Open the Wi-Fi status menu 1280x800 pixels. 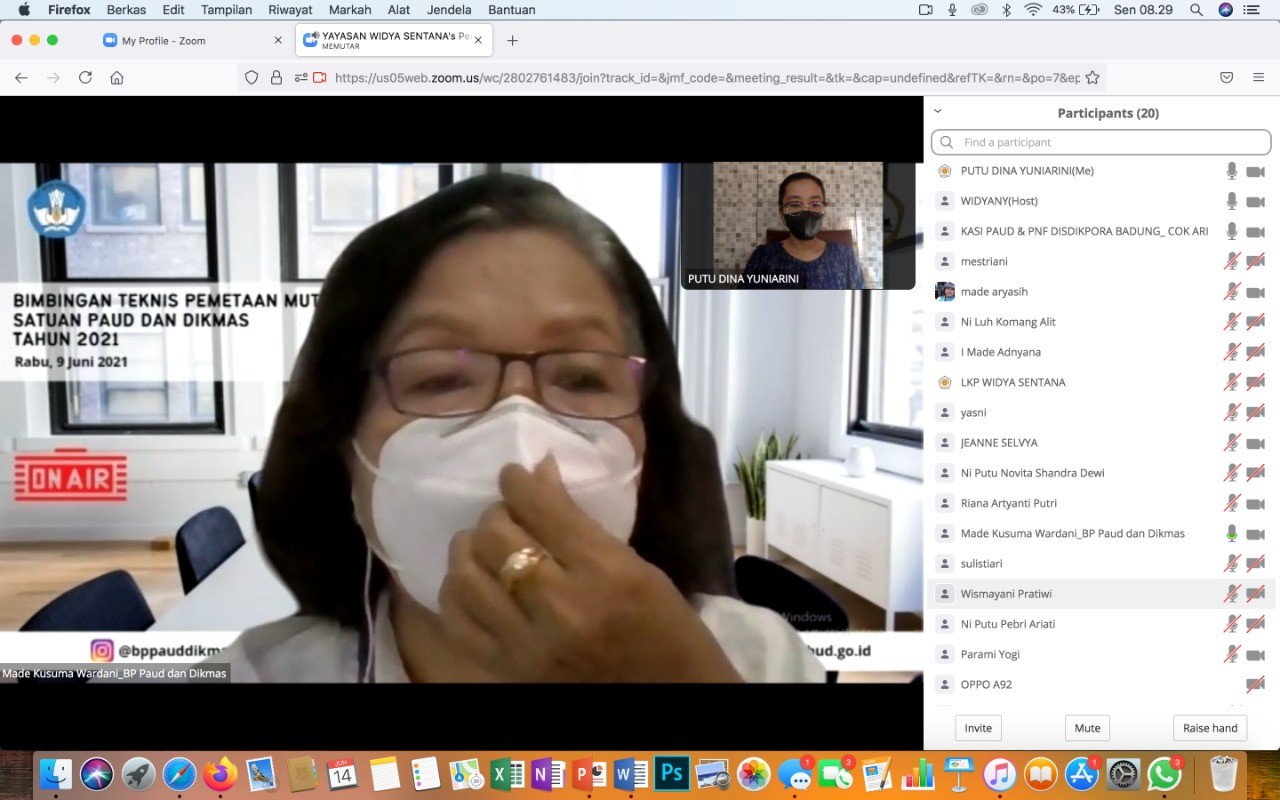pos(1033,10)
